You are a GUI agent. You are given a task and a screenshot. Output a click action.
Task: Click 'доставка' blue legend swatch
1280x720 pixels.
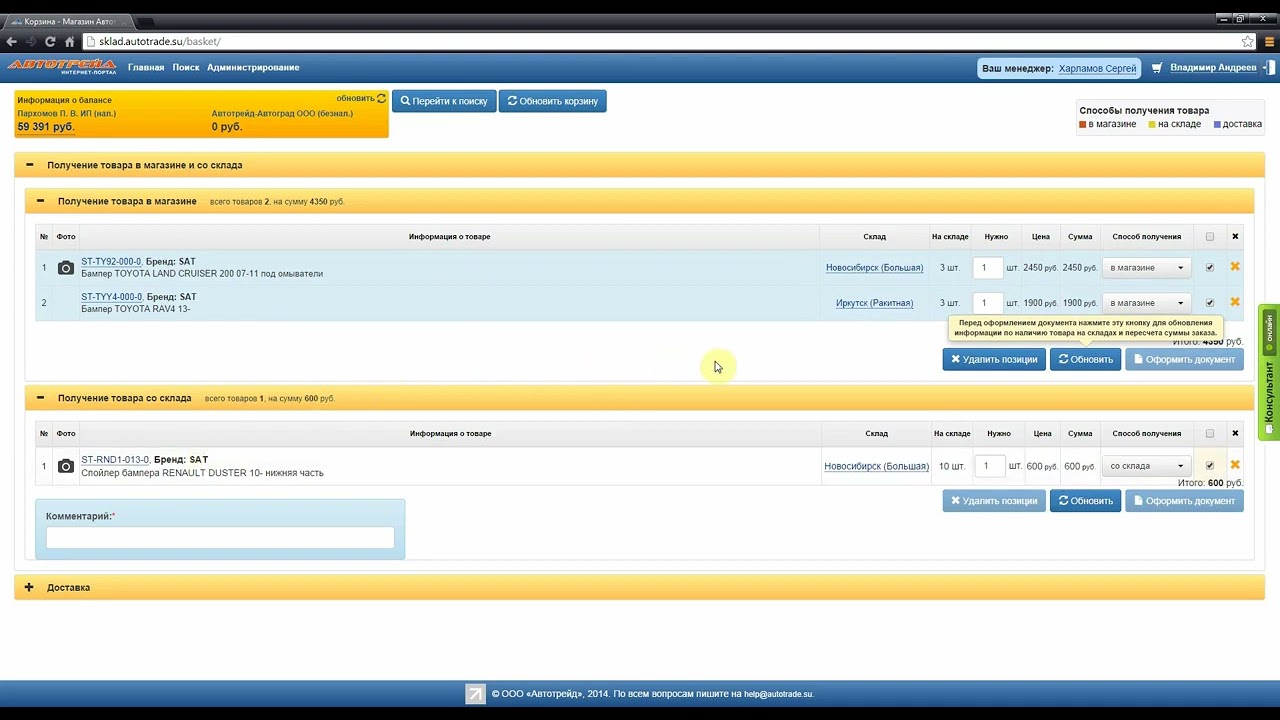(x=1217, y=125)
